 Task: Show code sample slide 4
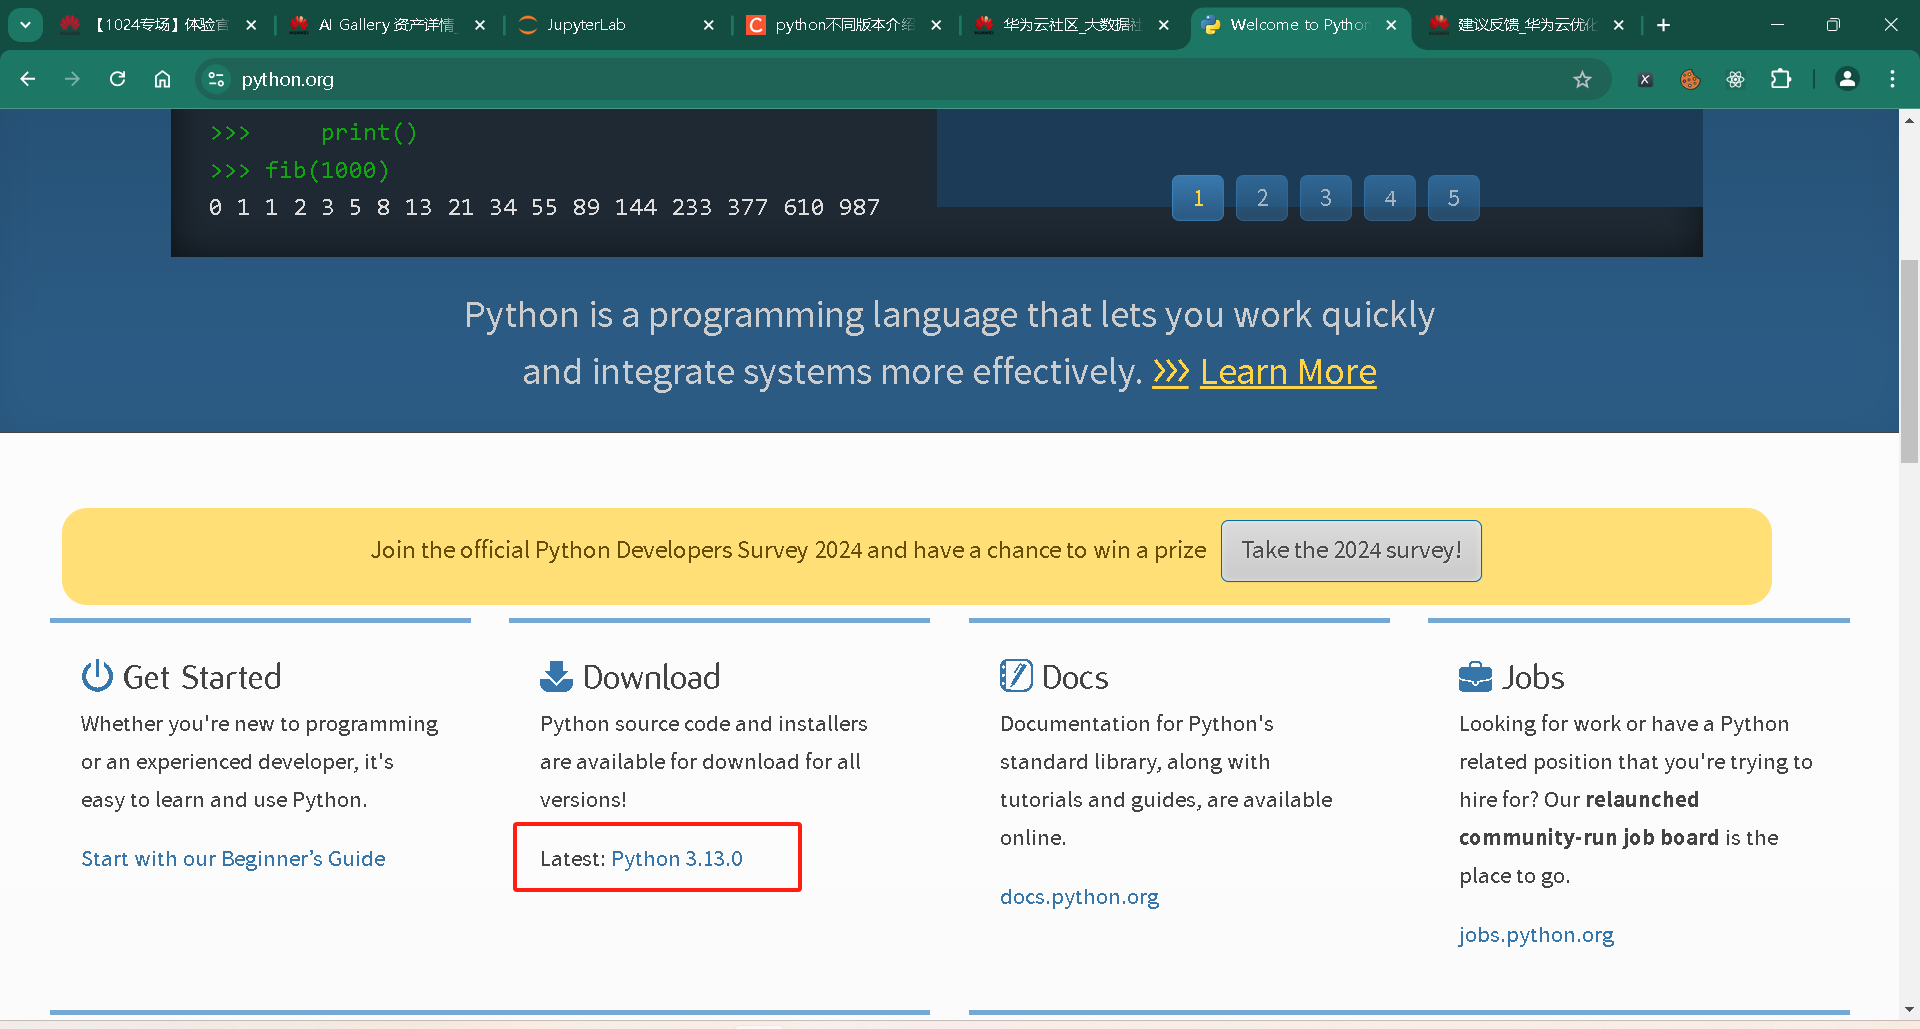click(x=1390, y=198)
